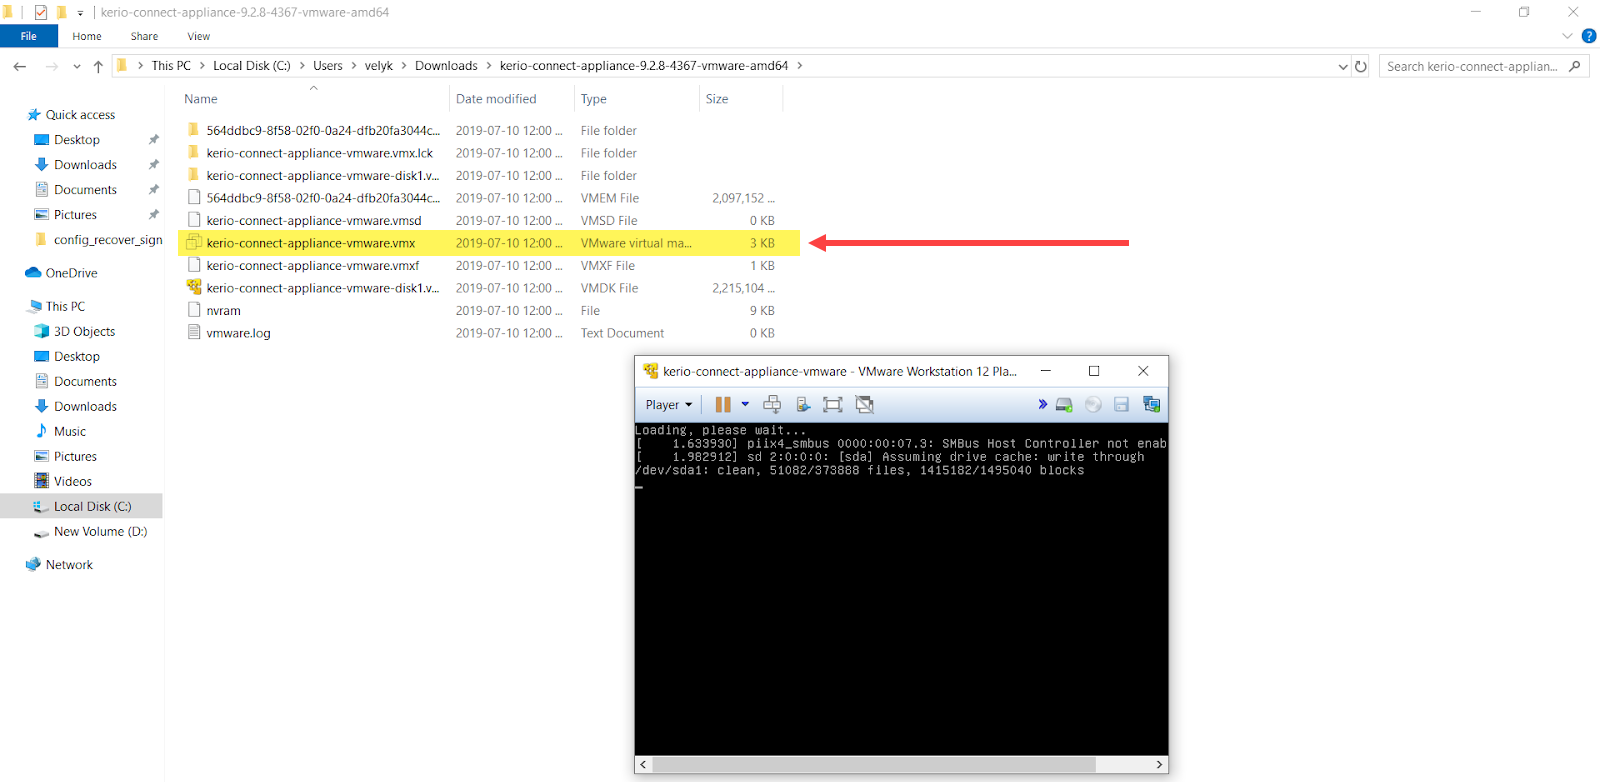Select OneDrive in navigation pane
Viewport: 1600px width, 782px height.
(71, 273)
